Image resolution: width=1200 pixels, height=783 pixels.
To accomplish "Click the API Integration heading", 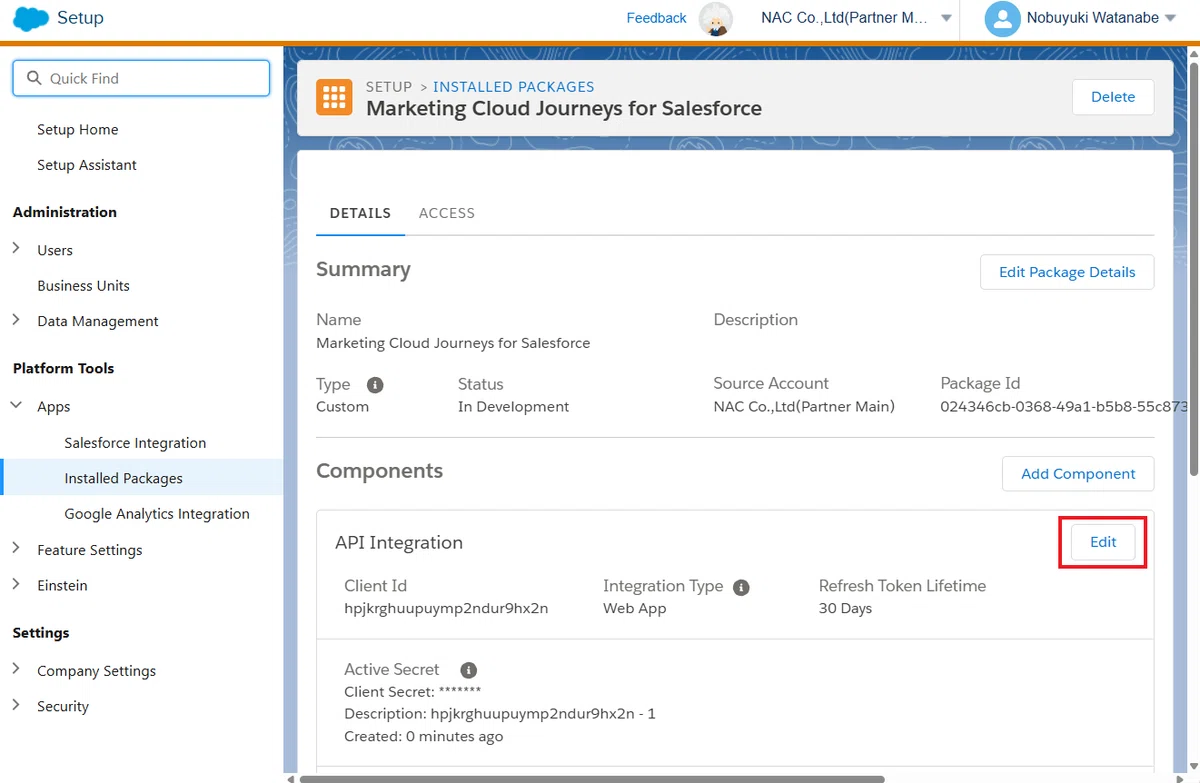I will 399,543.
